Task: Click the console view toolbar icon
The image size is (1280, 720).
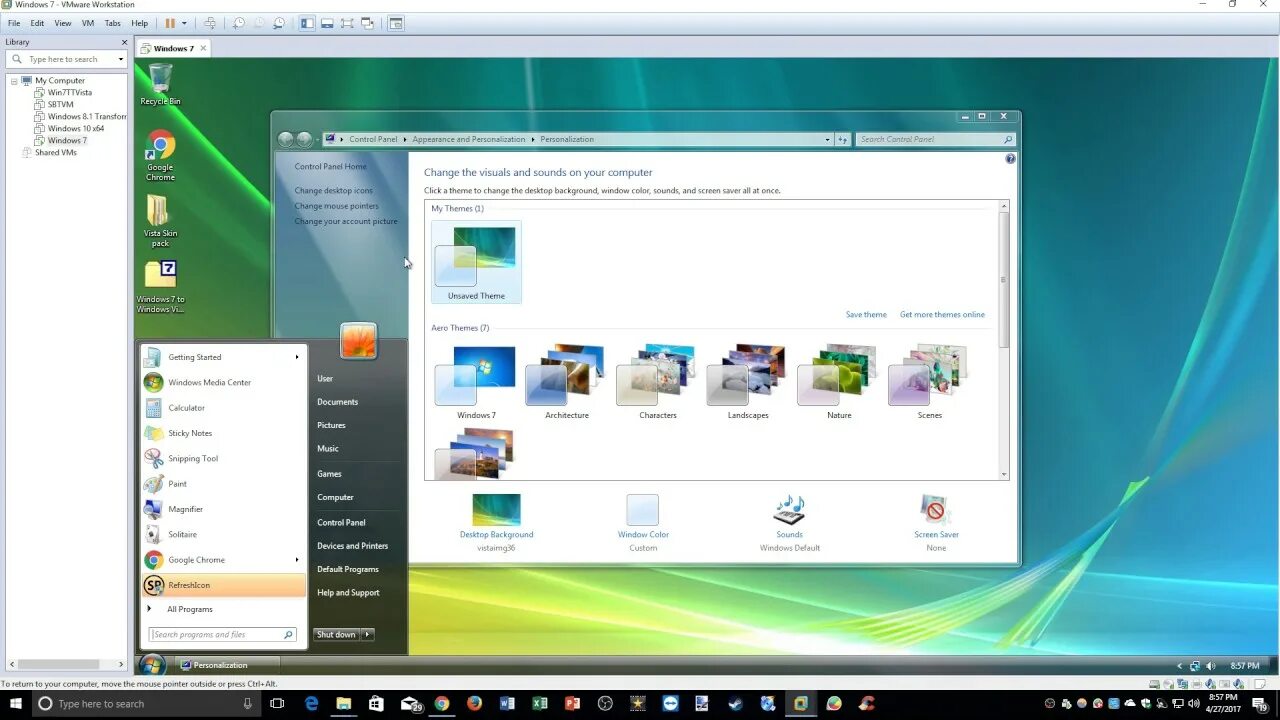Action: point(396,23)
